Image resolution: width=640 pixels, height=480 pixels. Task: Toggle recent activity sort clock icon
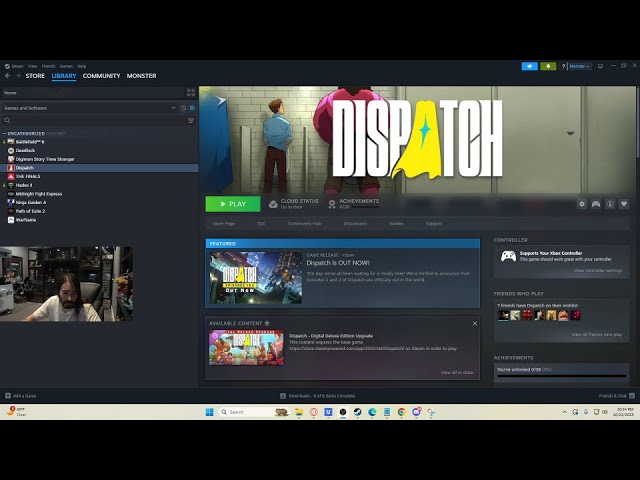[x=183, y=107]
